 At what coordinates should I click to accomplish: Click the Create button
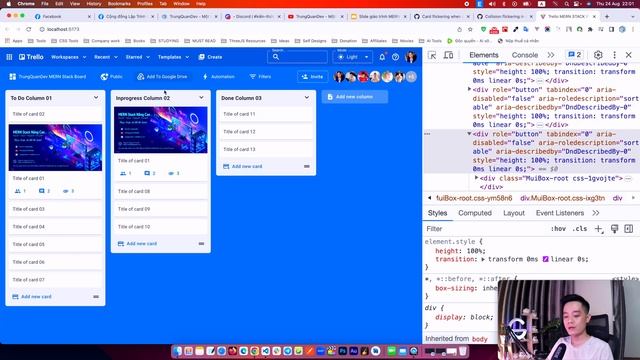[210, 57]
